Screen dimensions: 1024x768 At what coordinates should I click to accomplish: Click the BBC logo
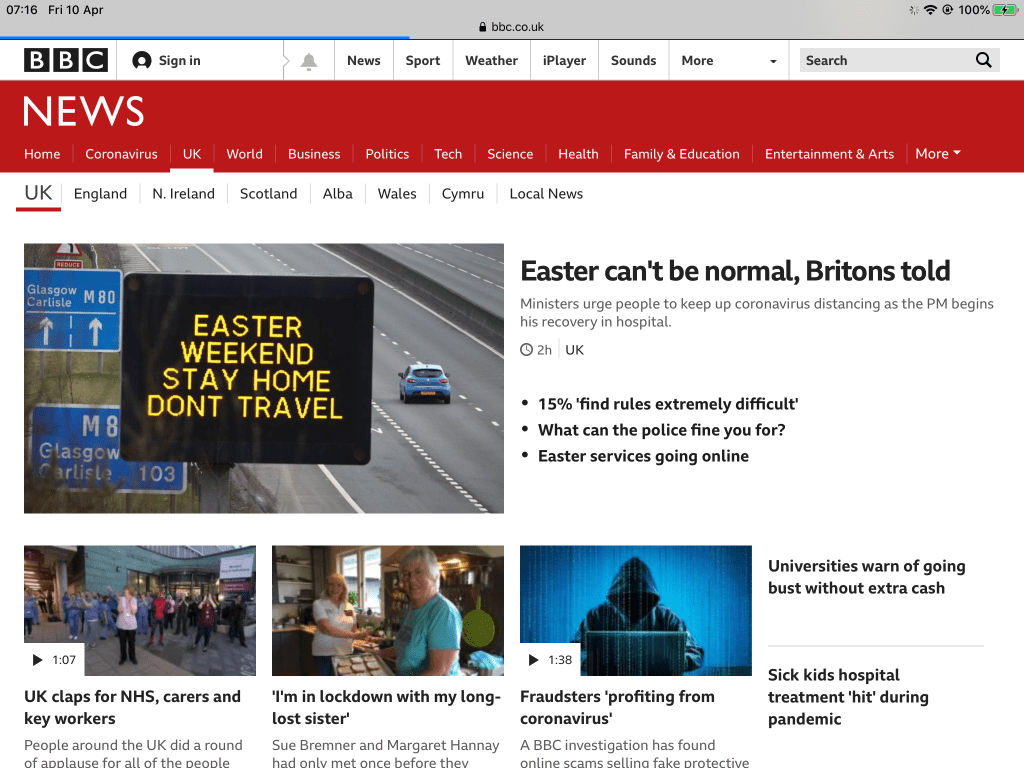pyautogui.click(x=66, y=60)
